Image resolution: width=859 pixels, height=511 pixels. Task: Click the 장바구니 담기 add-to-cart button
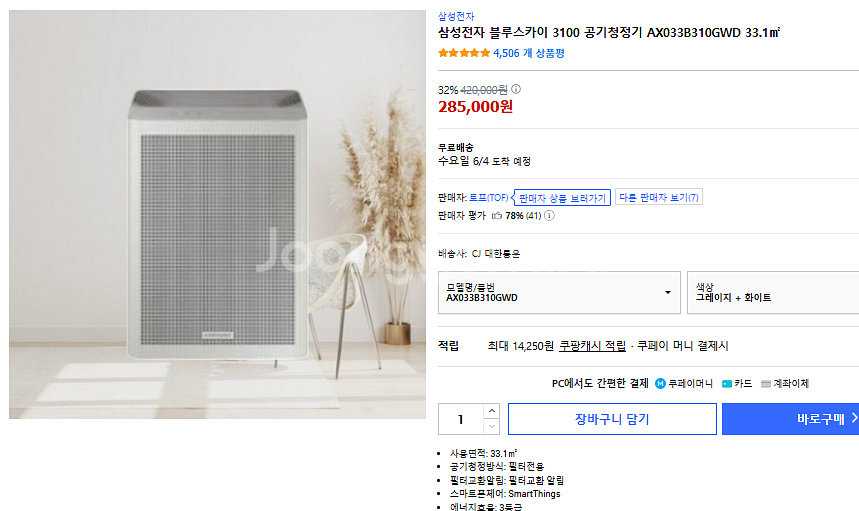point(612,419)
